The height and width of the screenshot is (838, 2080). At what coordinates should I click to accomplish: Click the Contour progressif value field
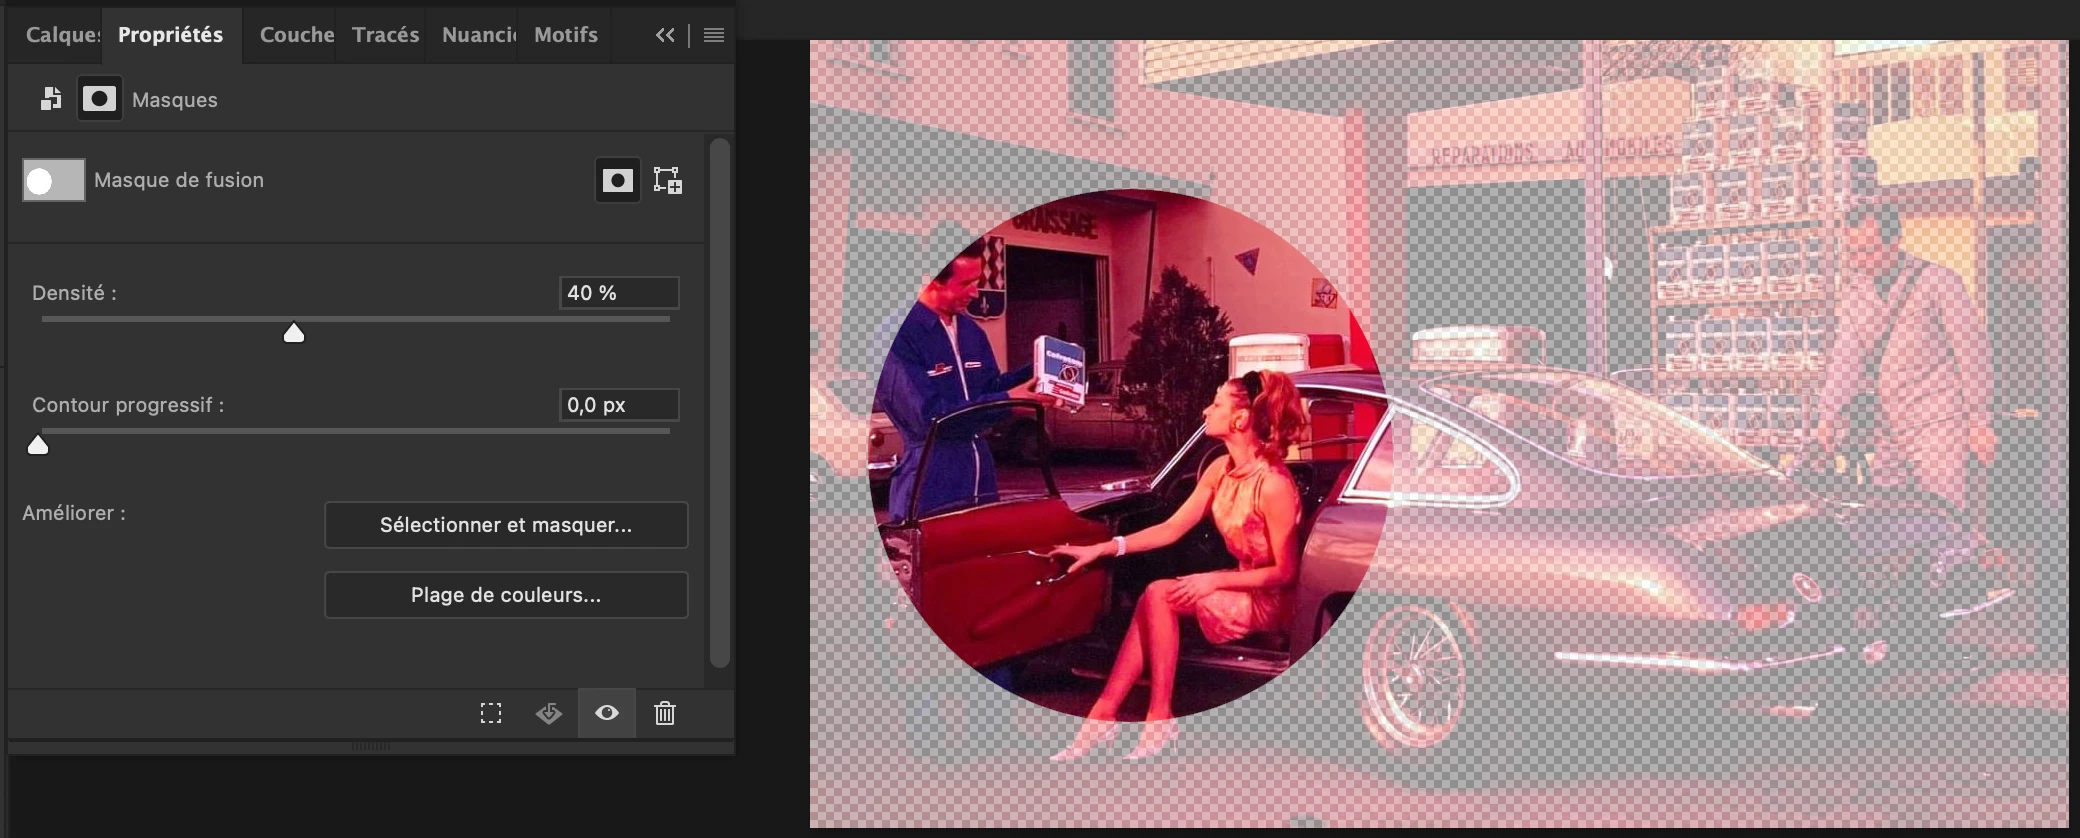[619, 405]
